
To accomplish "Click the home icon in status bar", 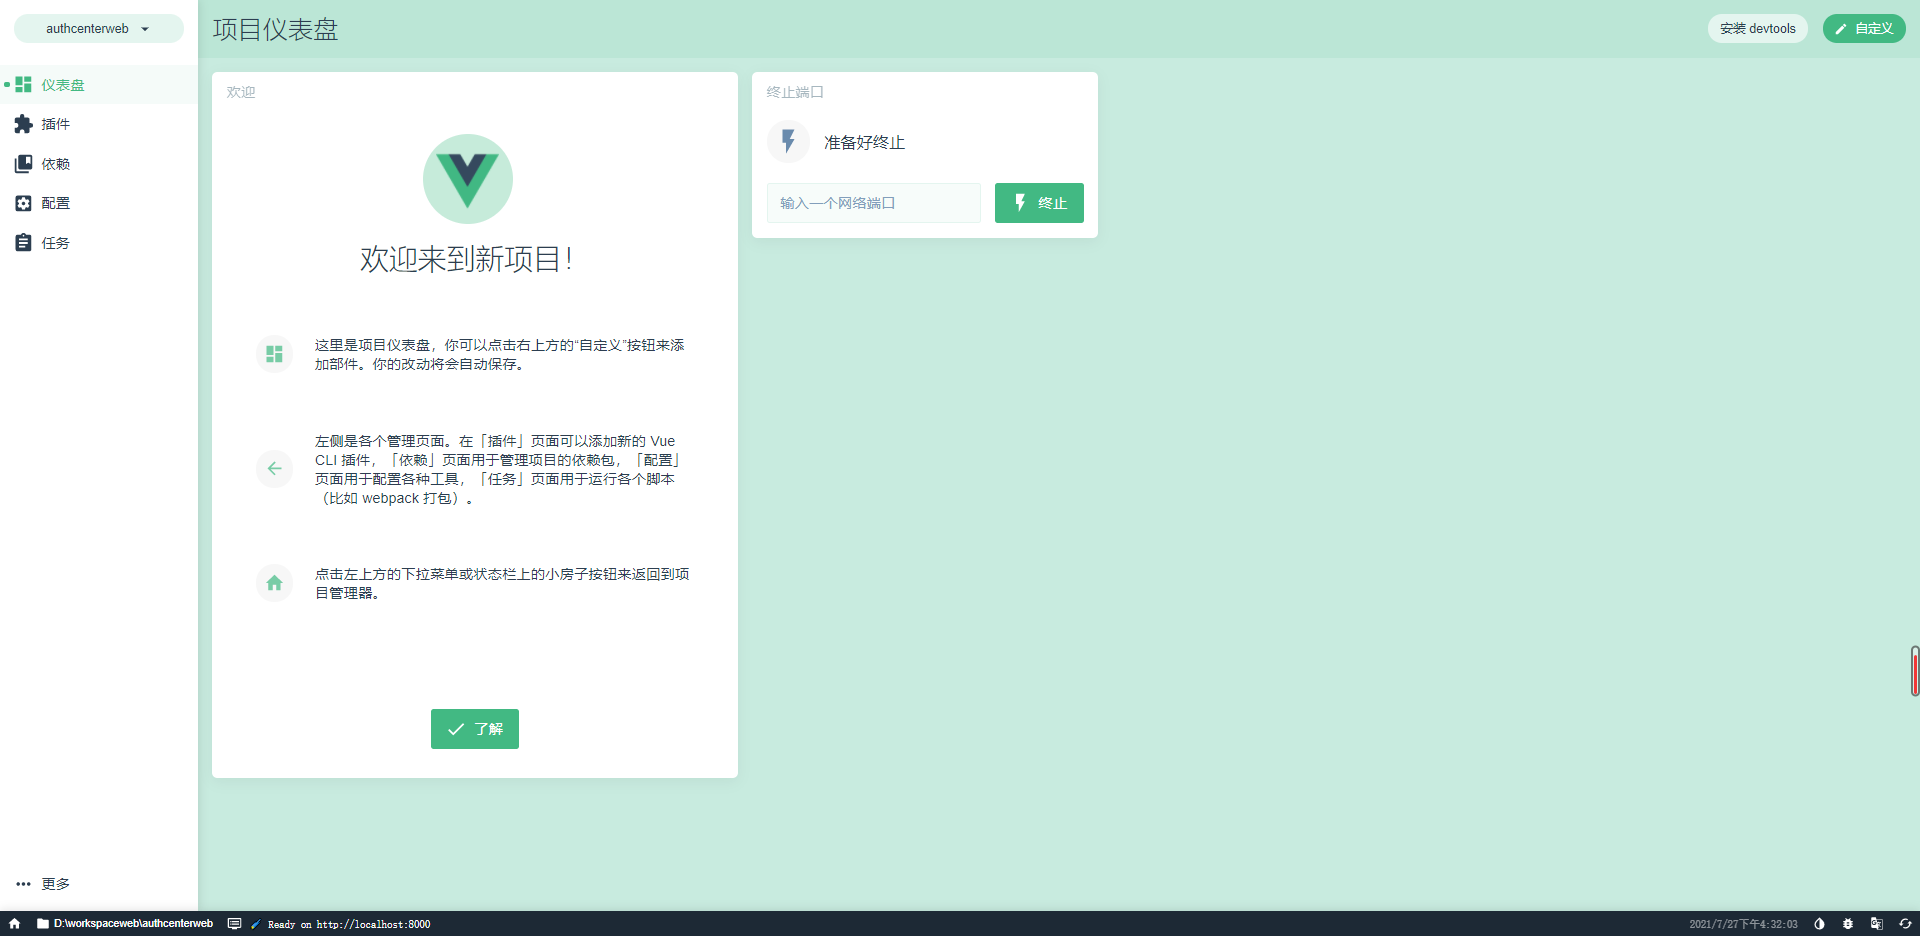I will pyautogui.click(x=14, y=924).
